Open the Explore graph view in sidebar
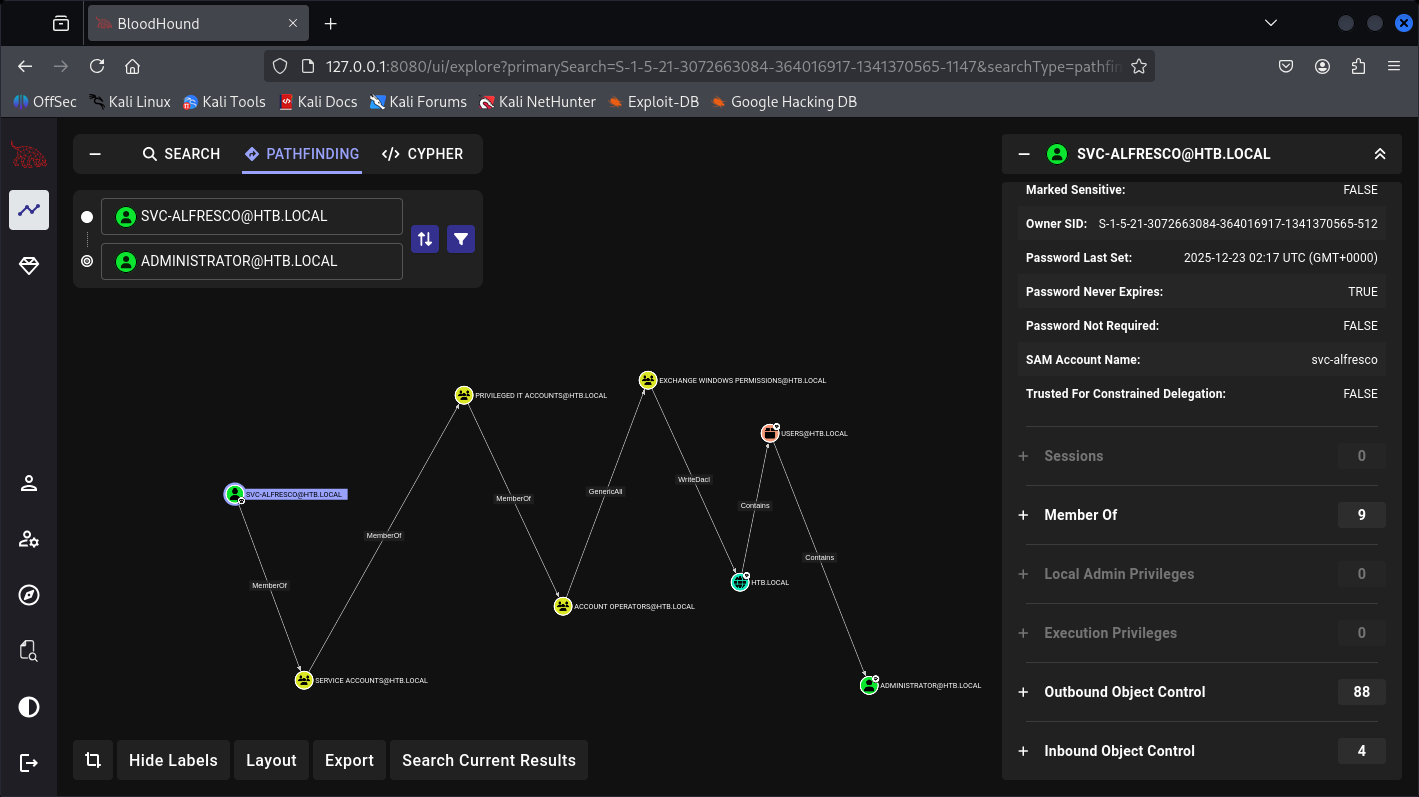This screenshot has height=797, width=1419. click(29, 210)
